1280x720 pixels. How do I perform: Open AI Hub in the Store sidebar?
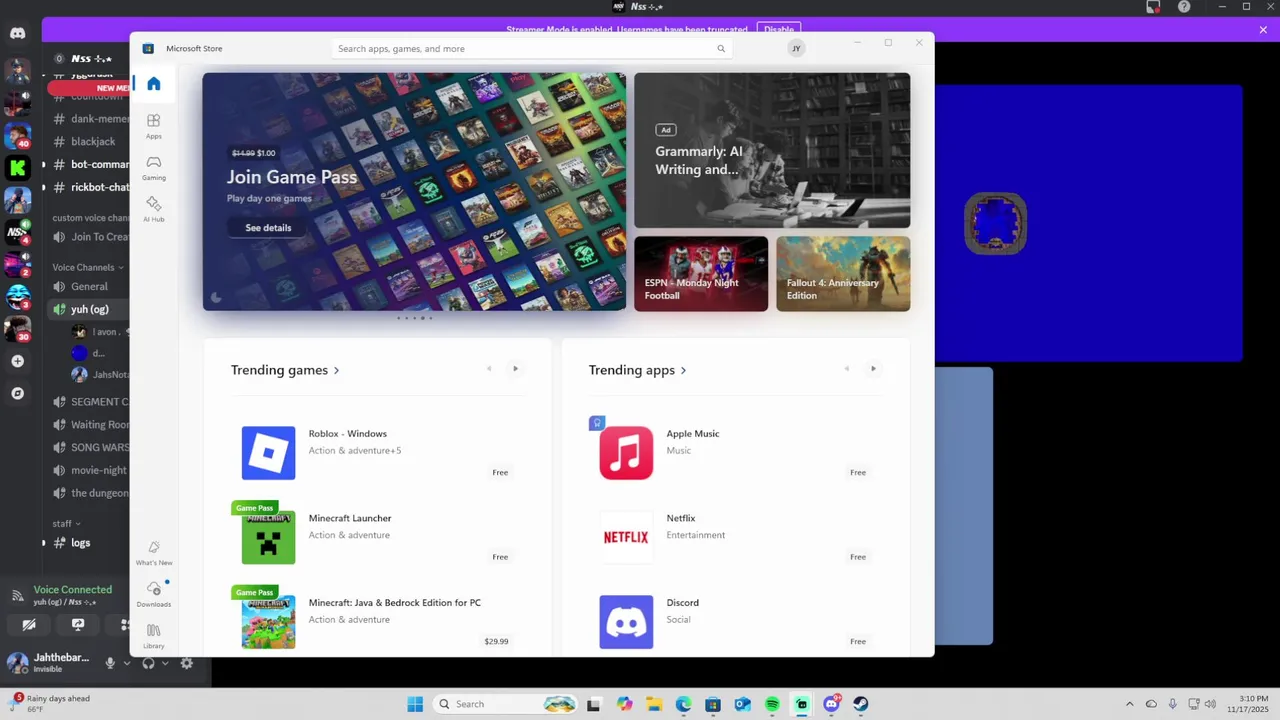point(153,209)
